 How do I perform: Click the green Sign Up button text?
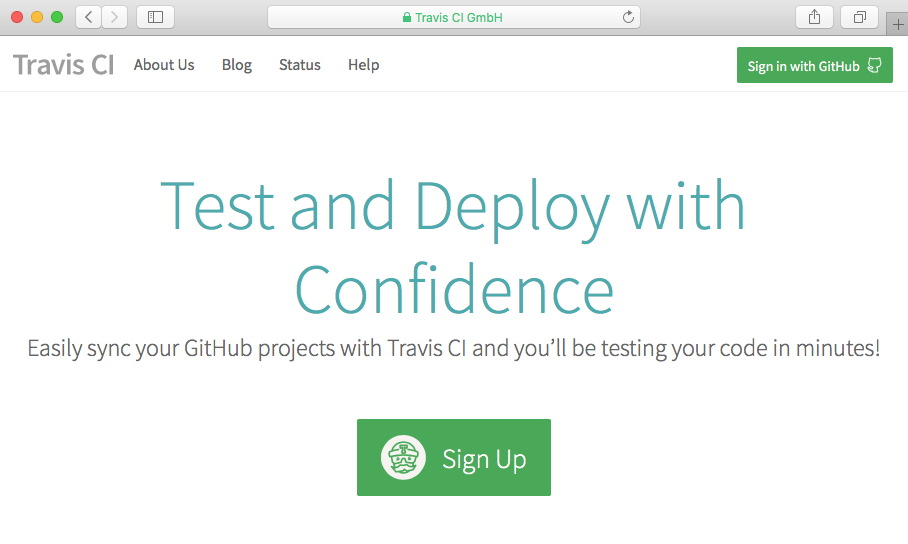pos(484,459)
